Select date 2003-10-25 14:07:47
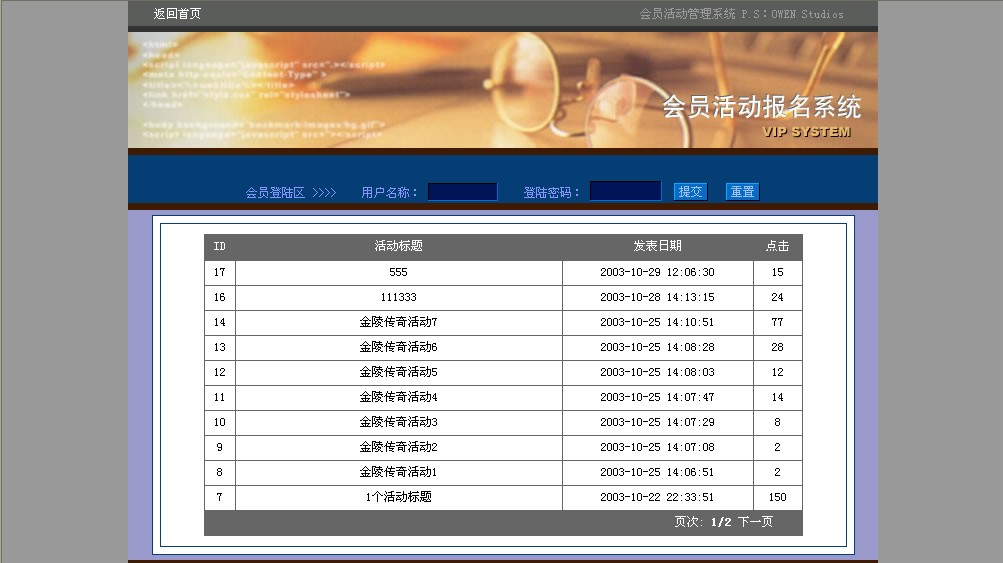 (x=658, y=397)
